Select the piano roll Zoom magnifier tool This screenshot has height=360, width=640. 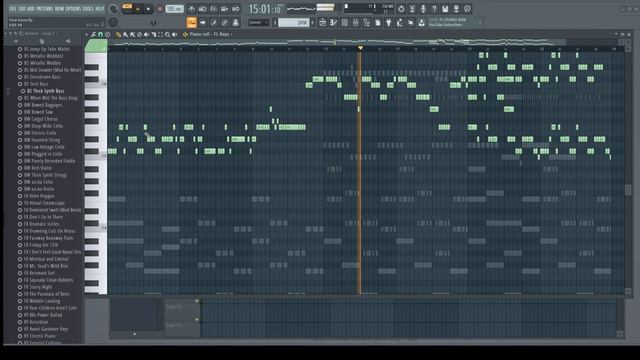click(x=168, y=35)
